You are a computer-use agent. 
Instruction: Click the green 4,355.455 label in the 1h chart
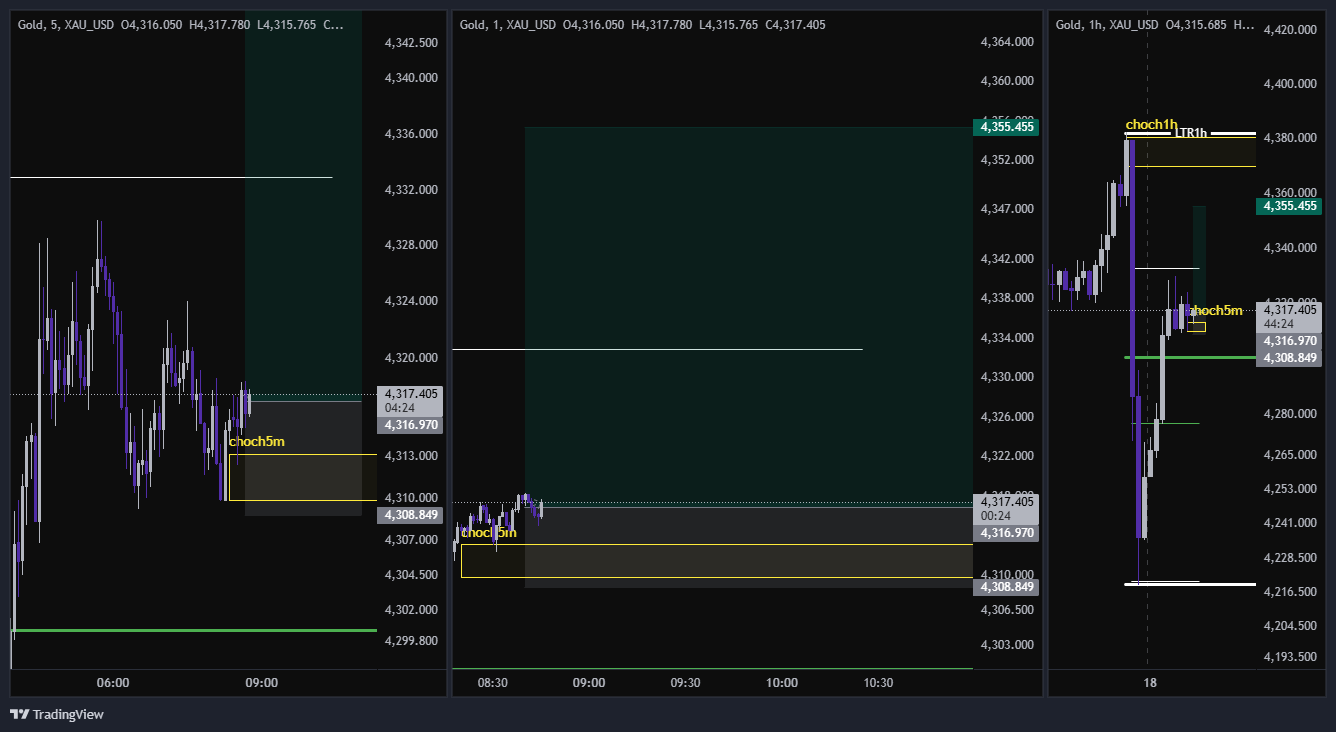coord(1289,206)
